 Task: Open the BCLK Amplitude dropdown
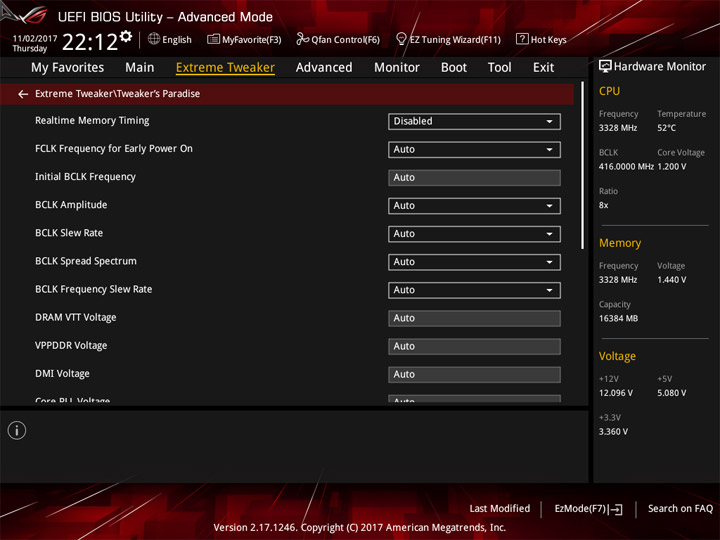pyautogui.click(x=474, y=206)
